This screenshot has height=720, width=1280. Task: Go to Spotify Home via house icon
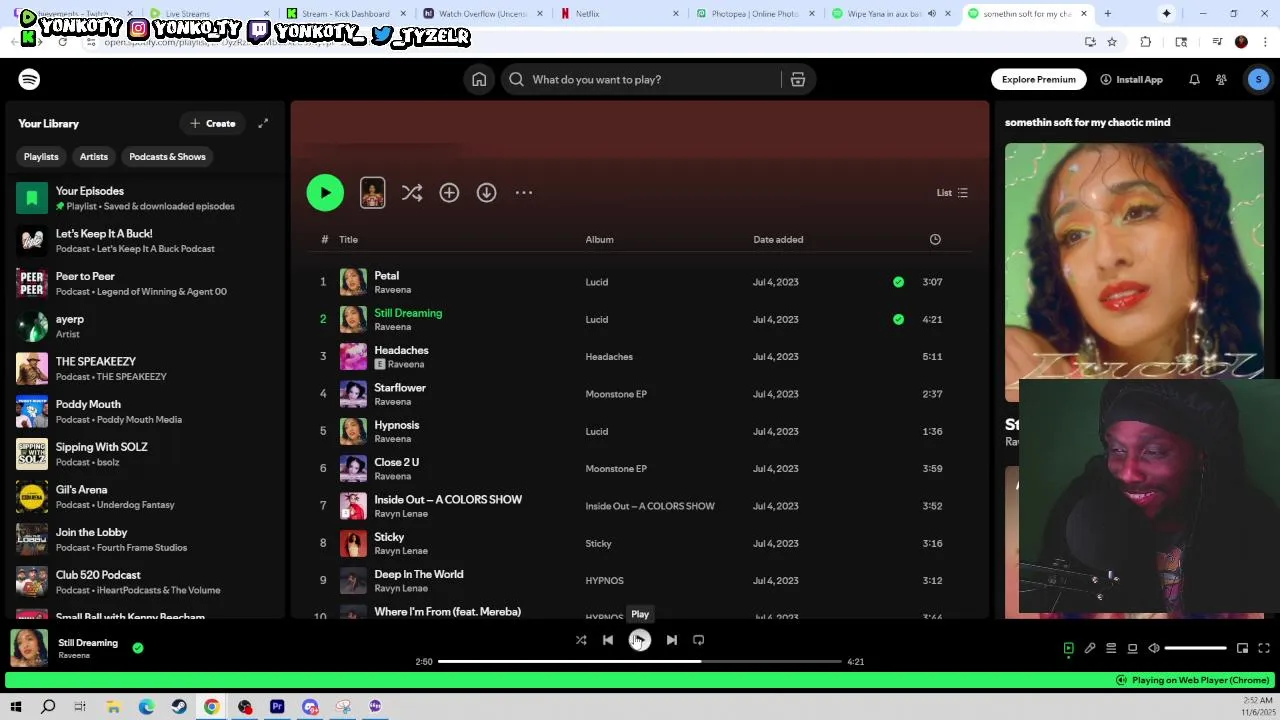(479, 79)
